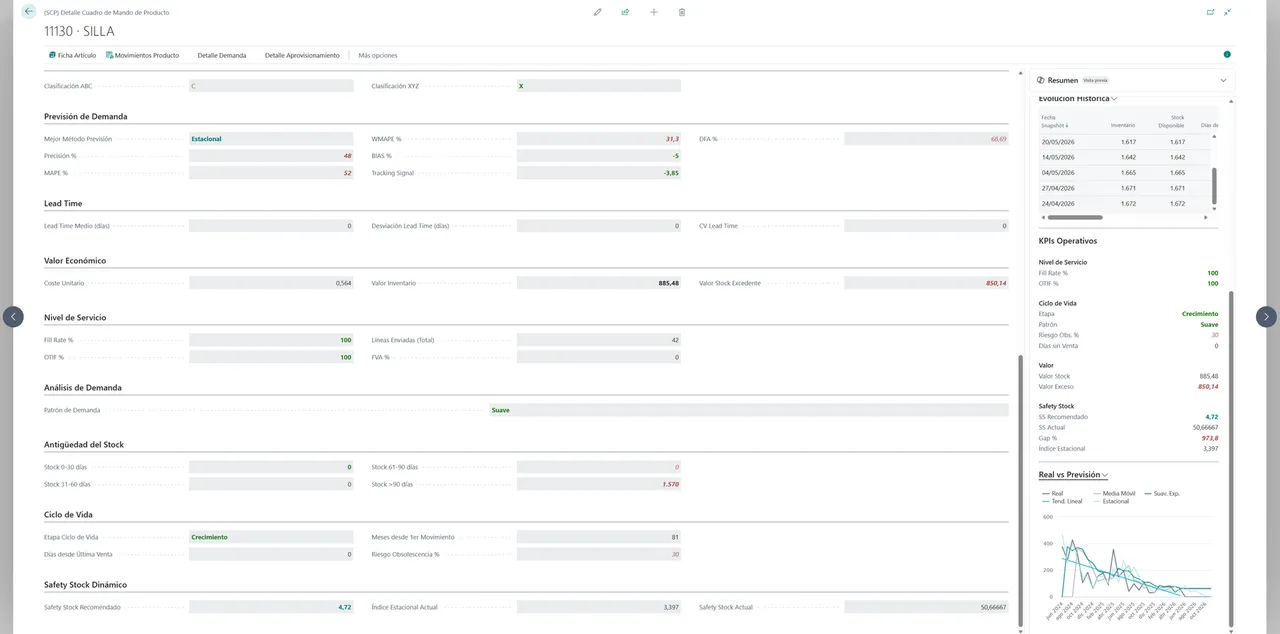Toggle the FactBox info pane icon
1280x634 pixels.
click(x=1227, y=55)
